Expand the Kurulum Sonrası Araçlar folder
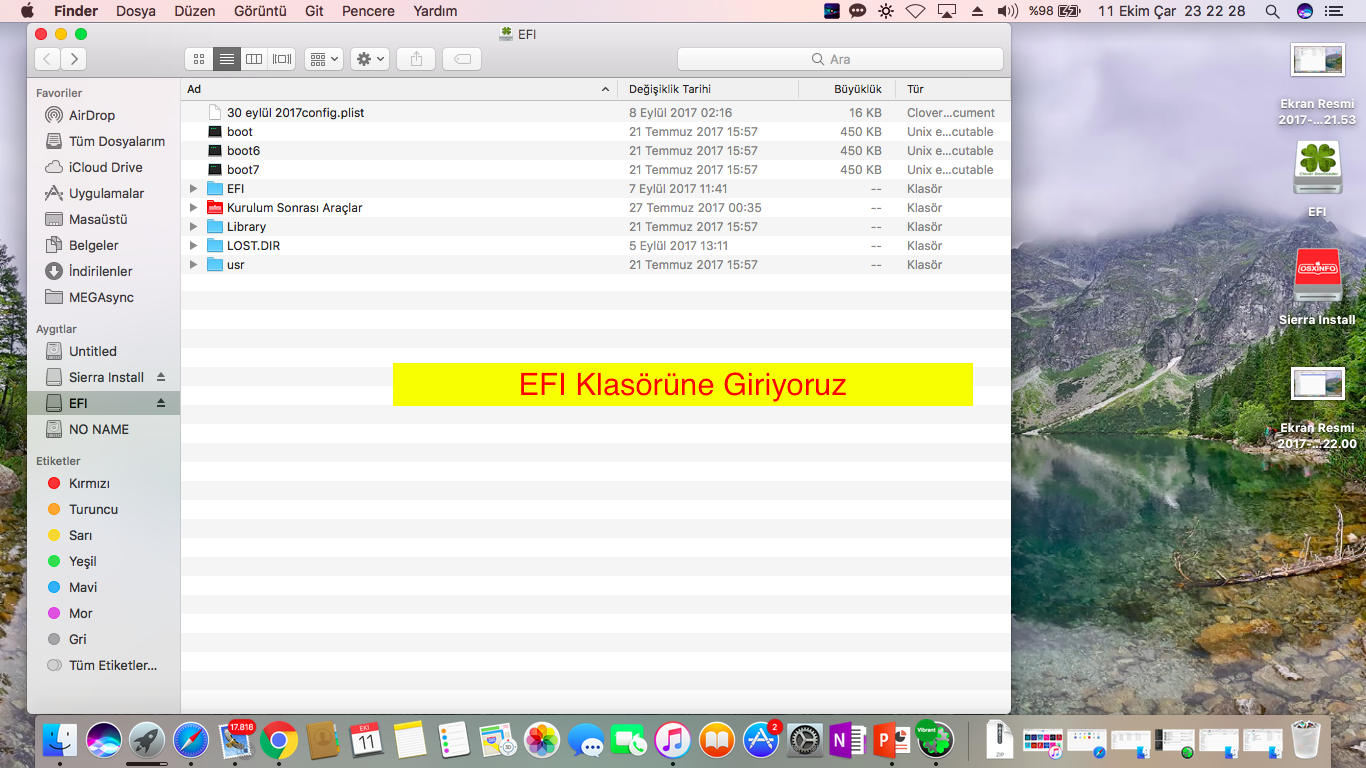This screenshot has height=768, width=1366. (x=194, y=208)
